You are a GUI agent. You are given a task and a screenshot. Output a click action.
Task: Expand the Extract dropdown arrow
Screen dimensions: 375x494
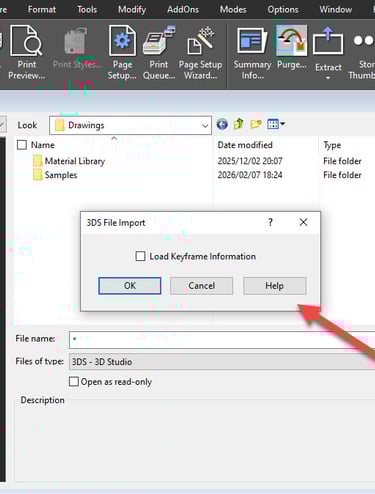coord(328,78)
